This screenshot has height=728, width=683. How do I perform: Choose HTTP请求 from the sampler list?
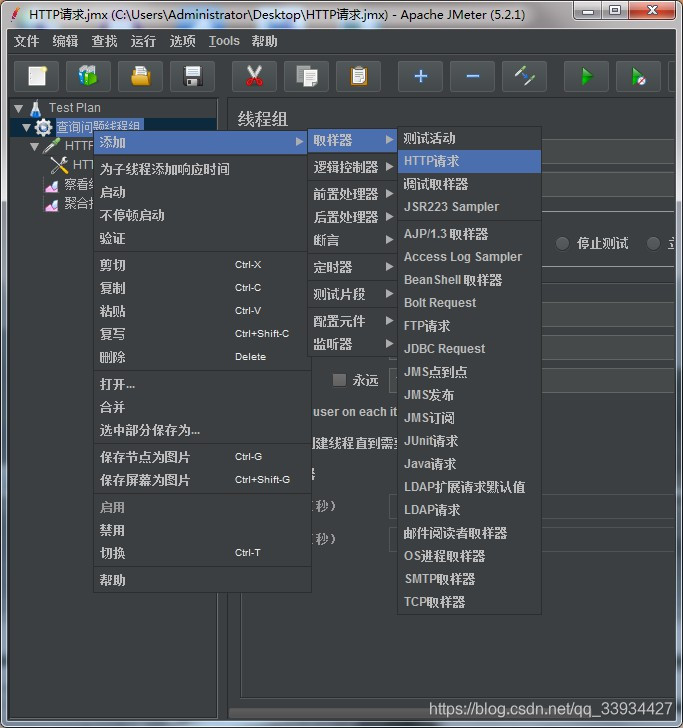tap(469, 161)
